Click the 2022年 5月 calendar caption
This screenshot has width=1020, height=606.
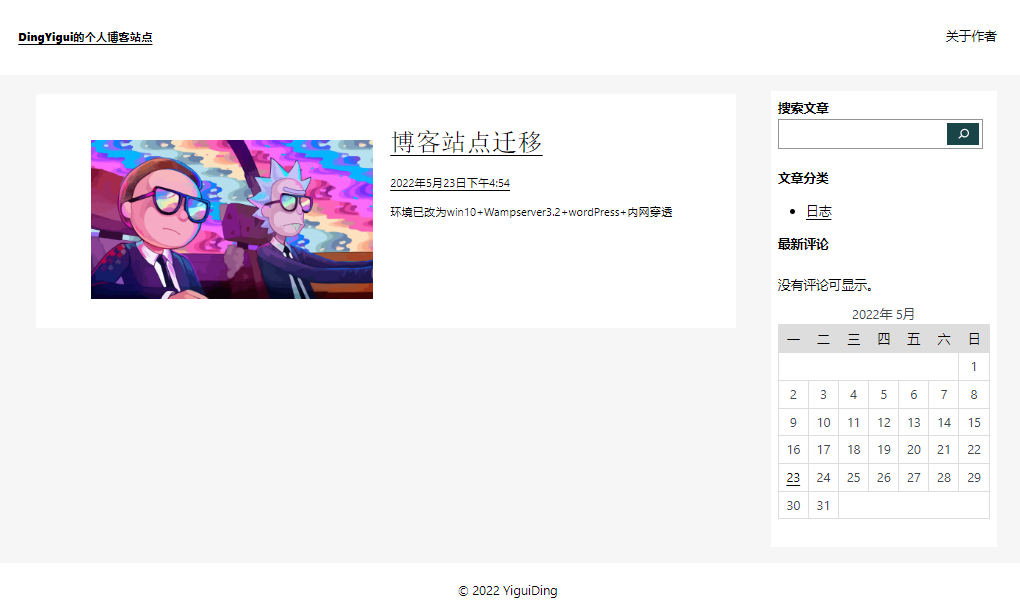(x=883, y=314)
